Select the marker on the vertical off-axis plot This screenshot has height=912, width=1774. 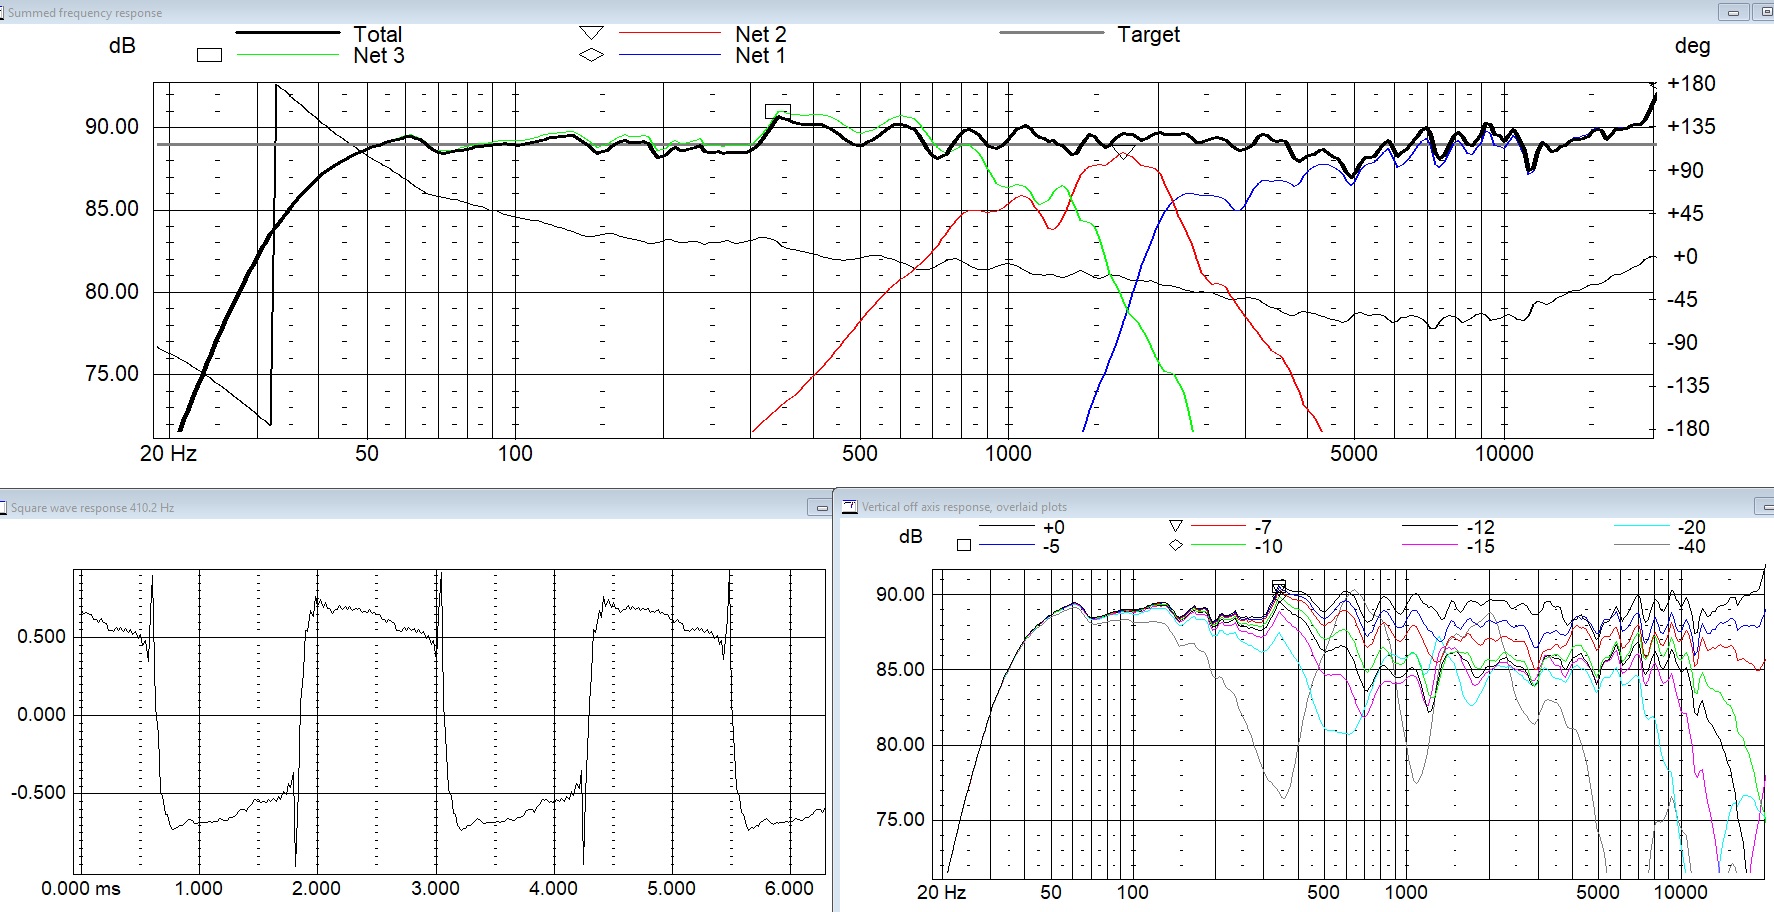pos(1278,587)
